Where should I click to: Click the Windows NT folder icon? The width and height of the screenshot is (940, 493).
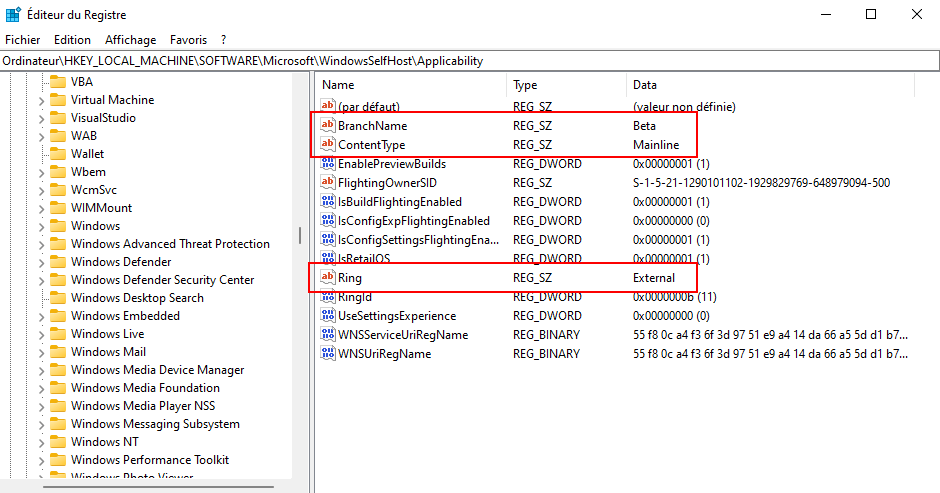pos(58,441)
